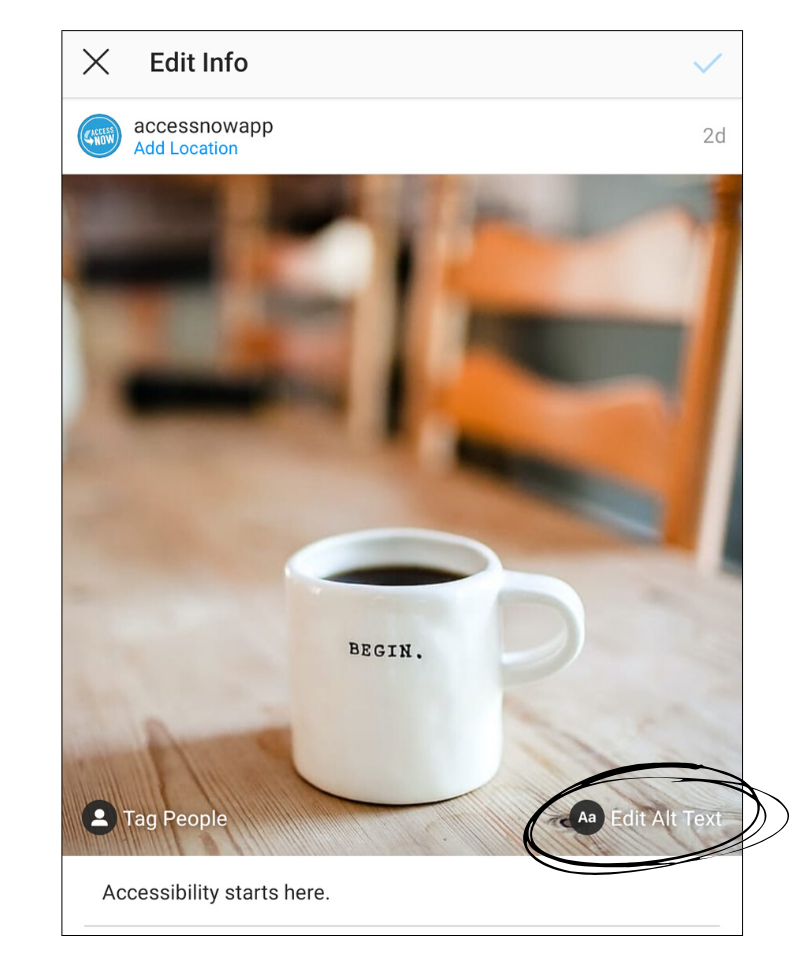804x980 pixels.
Task: Click the coffee inside the mug
Action: click(x=395, y=575)
